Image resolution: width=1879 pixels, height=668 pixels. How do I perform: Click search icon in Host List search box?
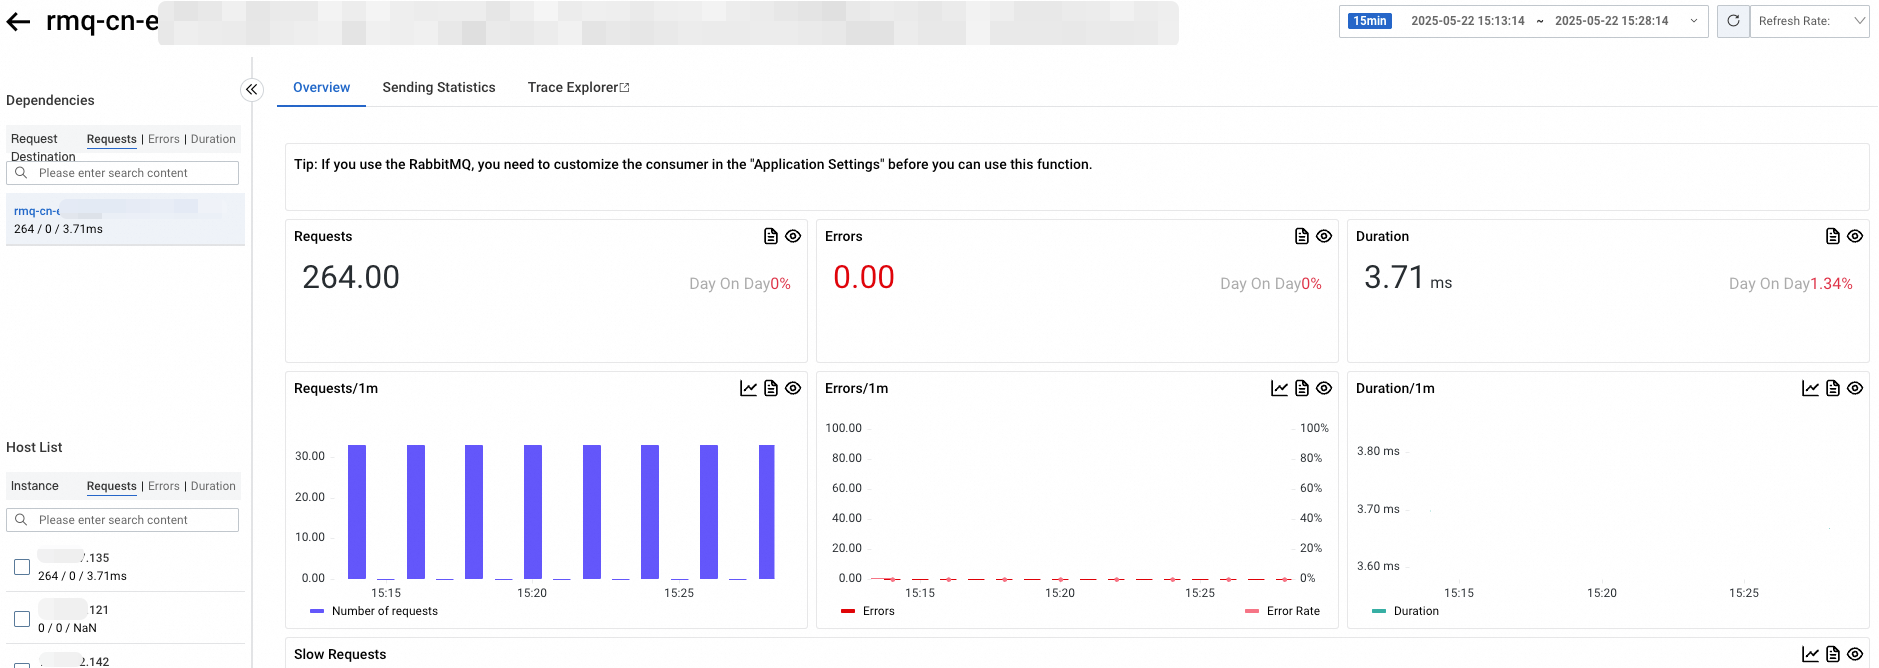click(x=21, y=520)
